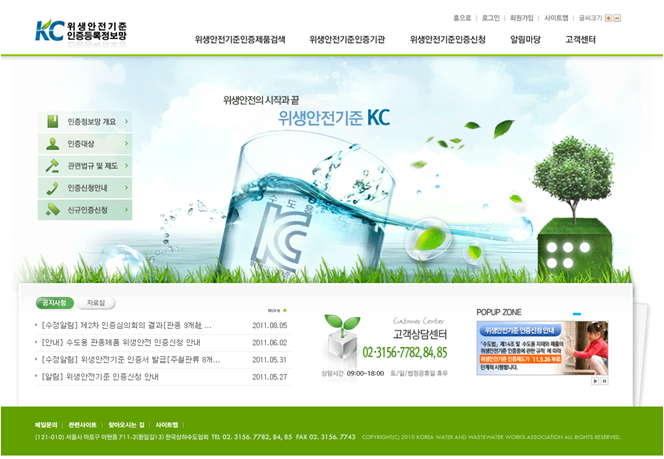Decrease font size with minus icon

[x=617, y=18]
